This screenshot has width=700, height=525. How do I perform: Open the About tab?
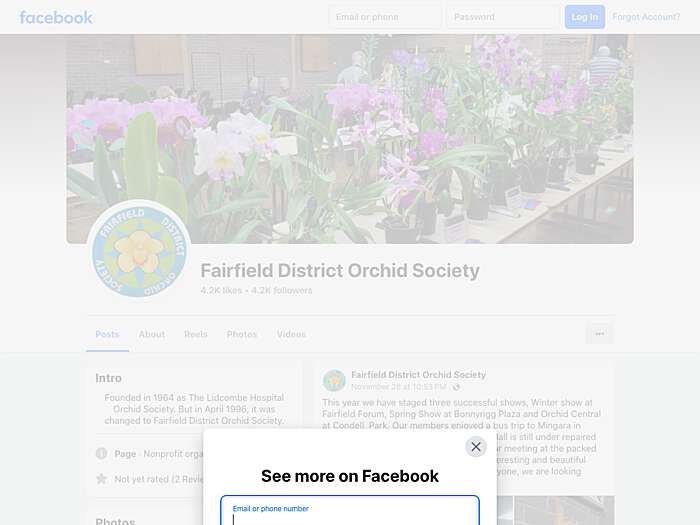pos(152,334)
